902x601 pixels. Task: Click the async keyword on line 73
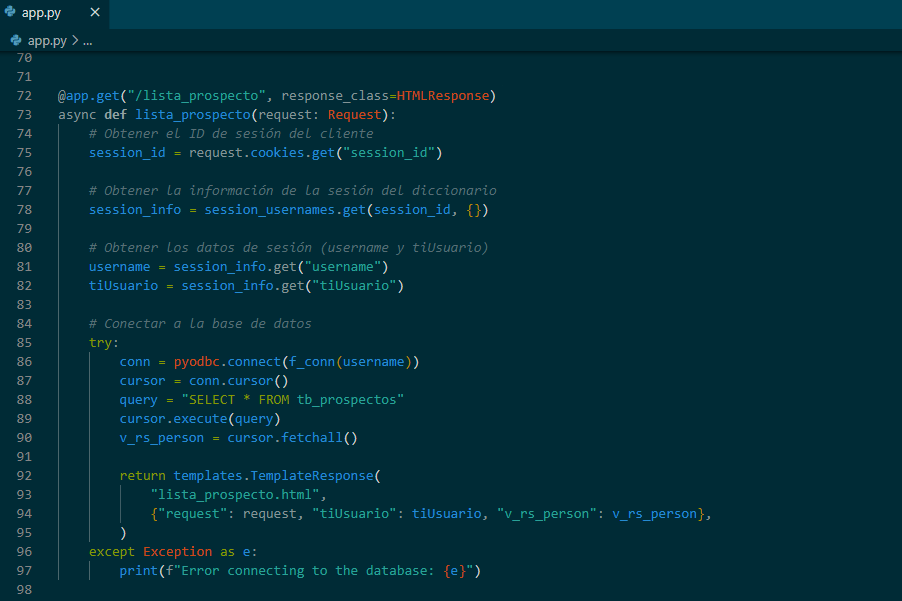77,114
